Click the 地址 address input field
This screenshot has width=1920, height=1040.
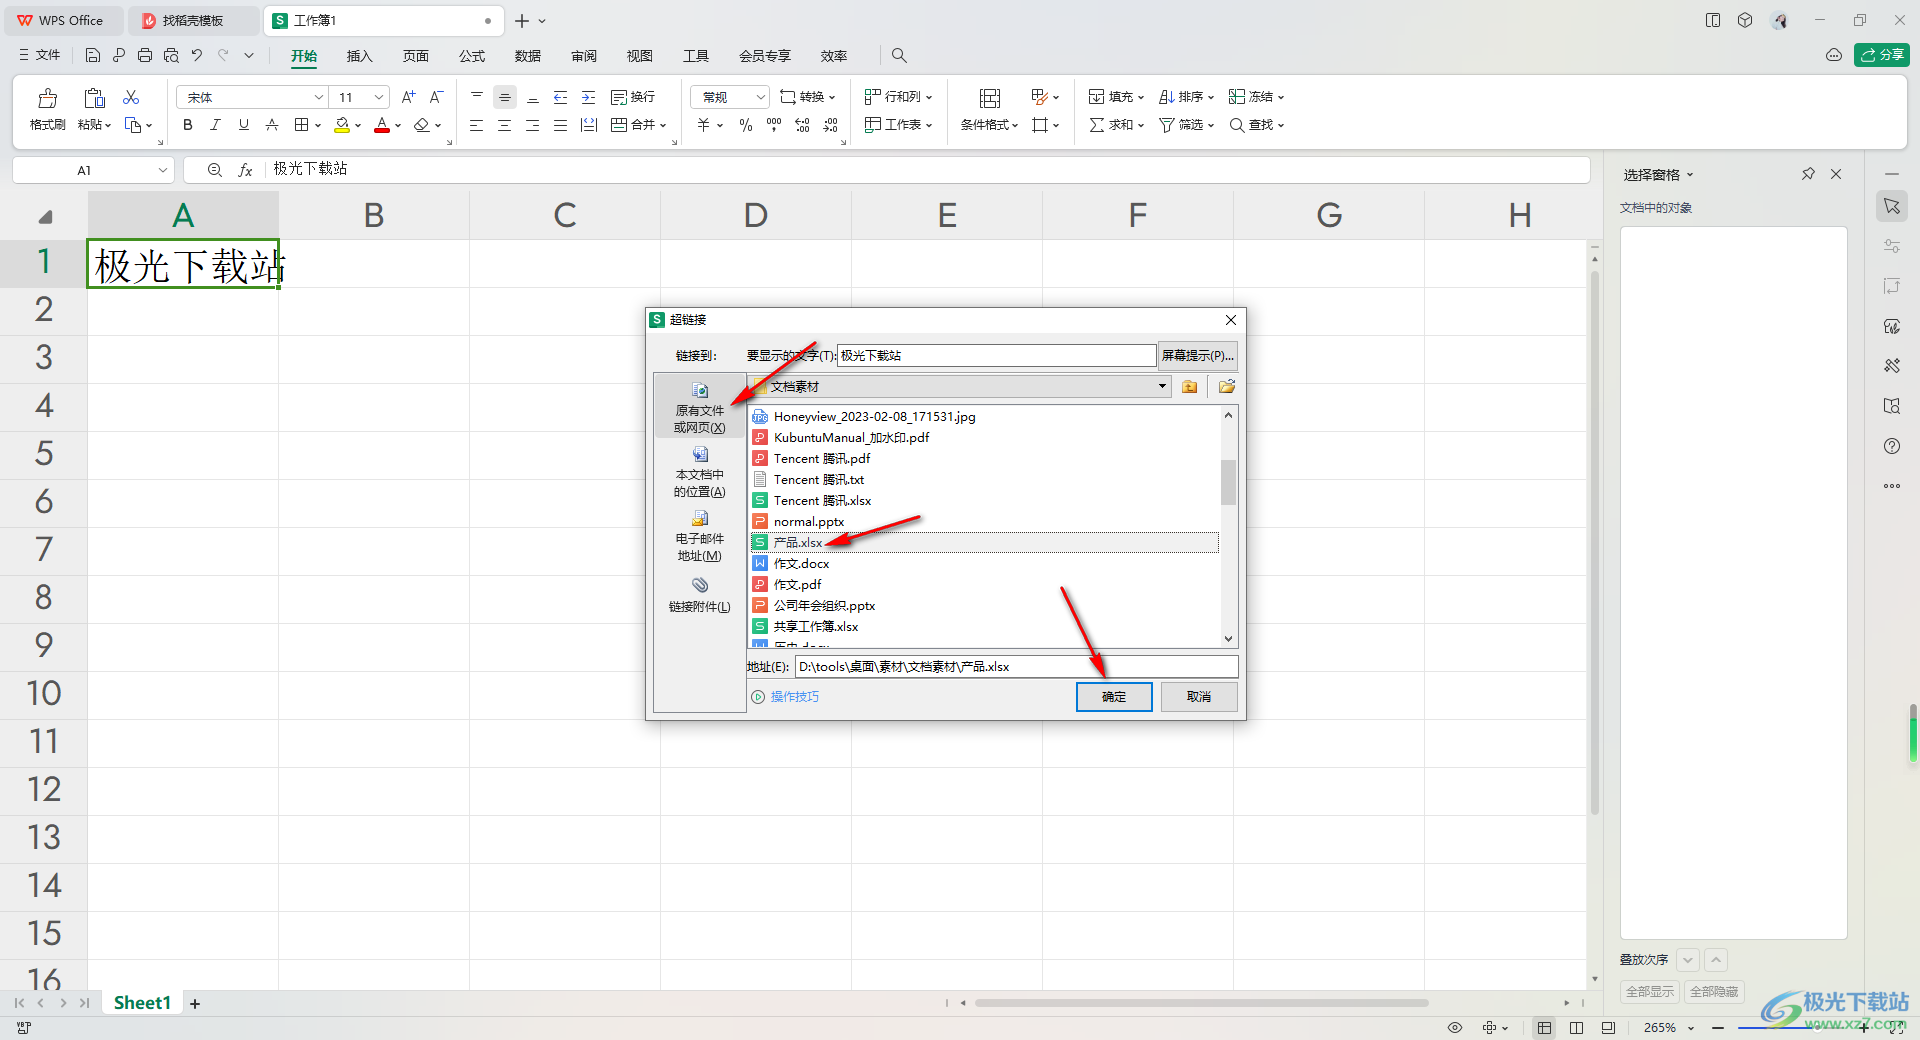tap(1017, 667)
